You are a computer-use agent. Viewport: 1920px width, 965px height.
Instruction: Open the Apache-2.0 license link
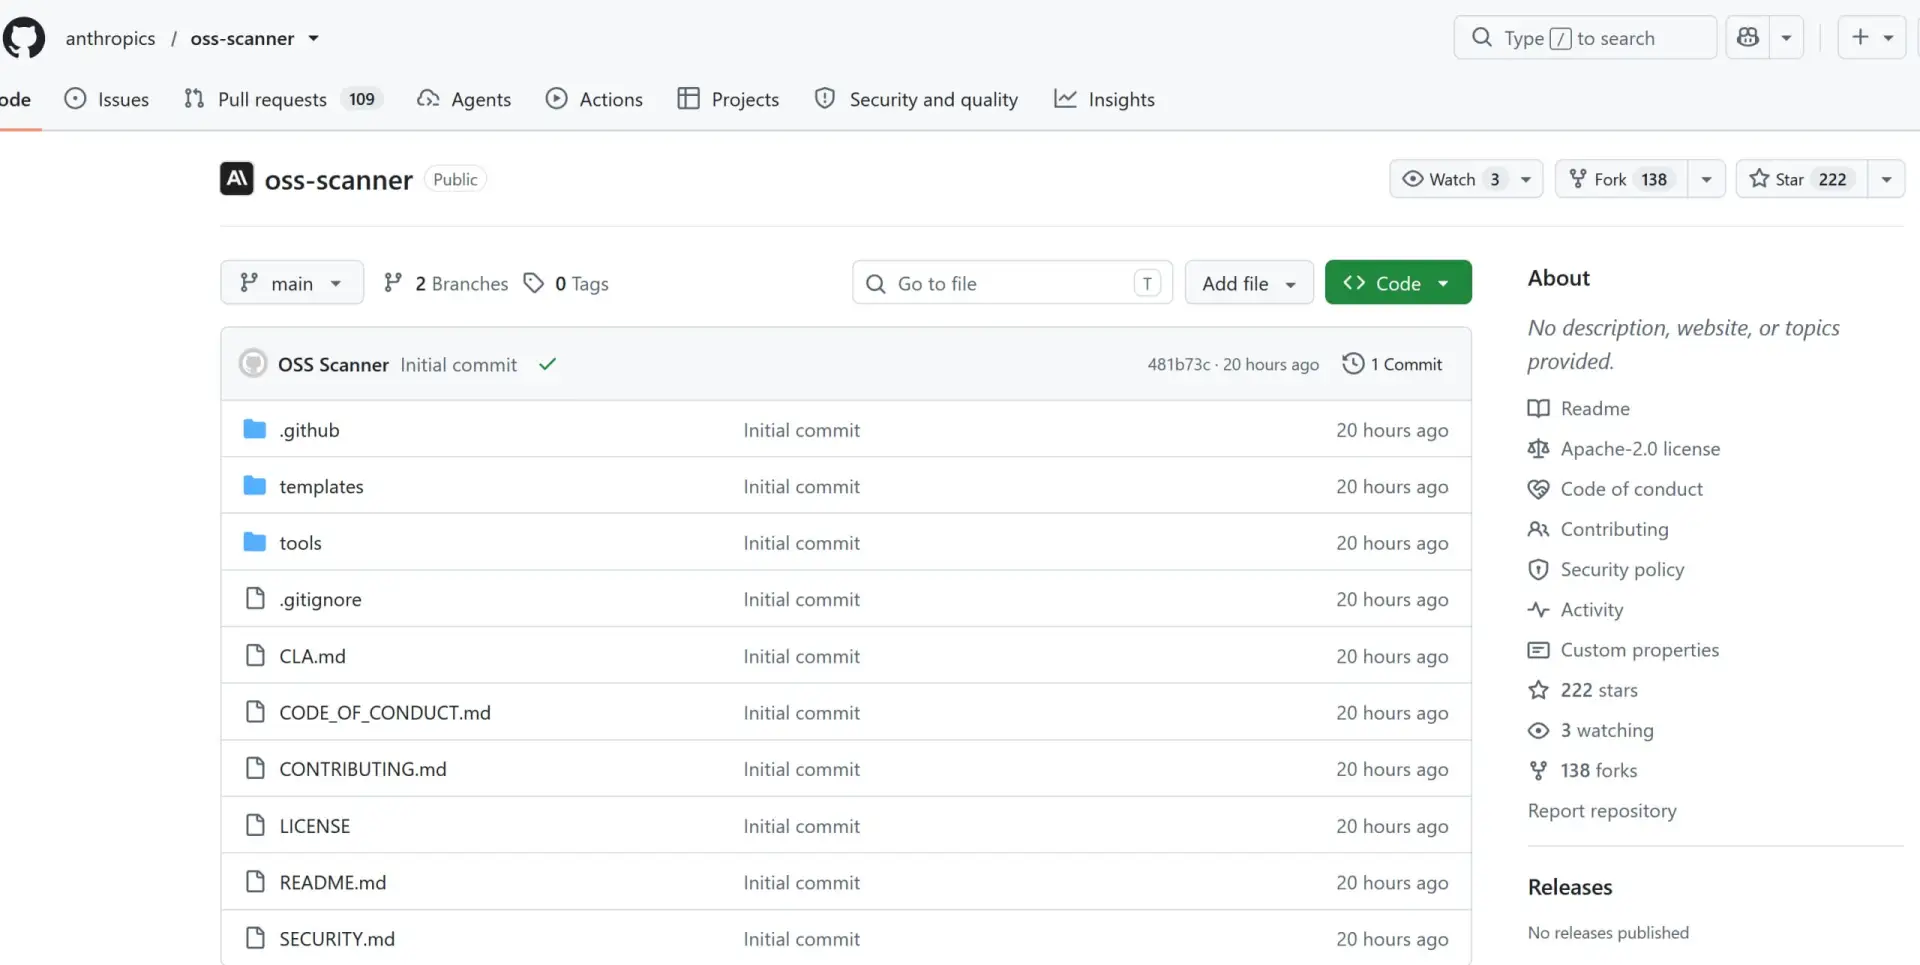tap(1624, 449)
